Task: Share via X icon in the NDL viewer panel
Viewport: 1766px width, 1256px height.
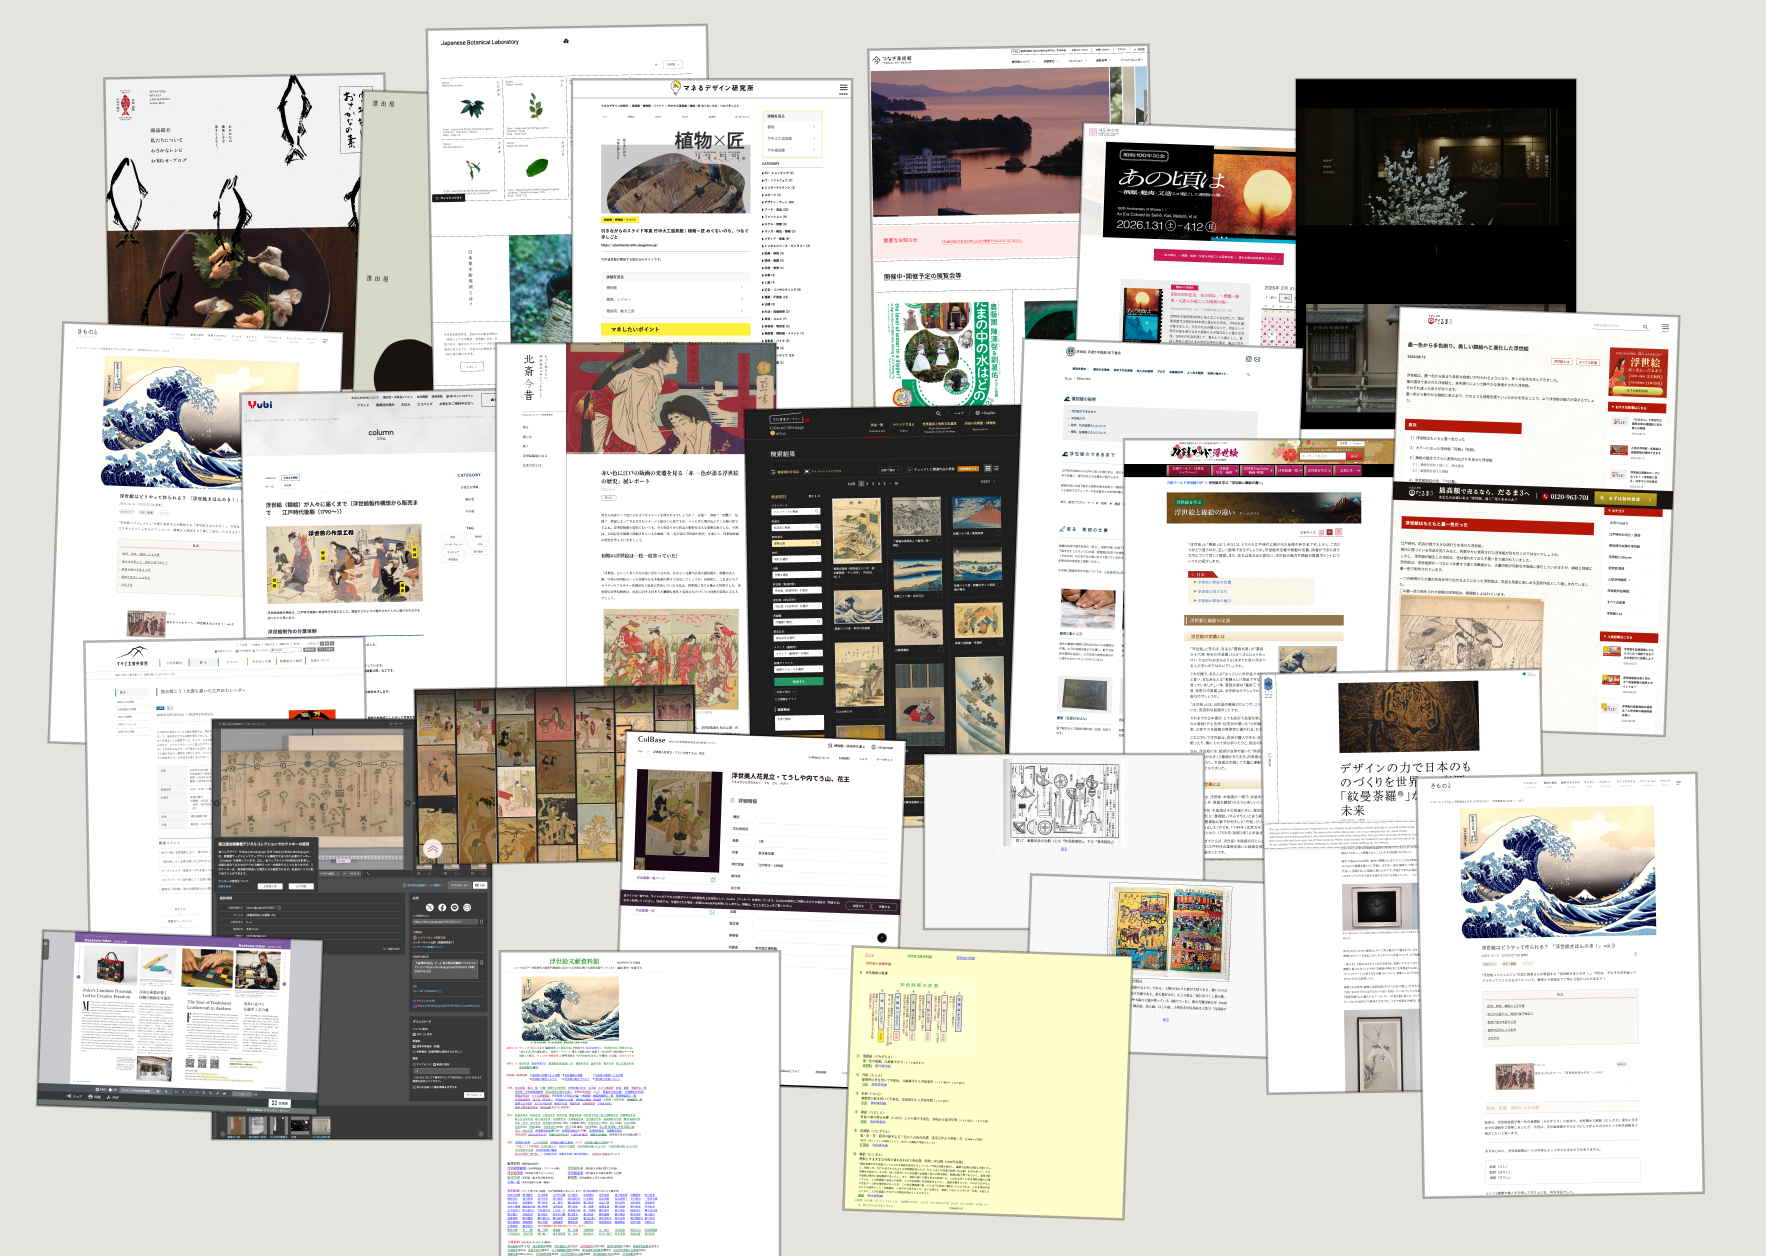Action: click(430, 907)
